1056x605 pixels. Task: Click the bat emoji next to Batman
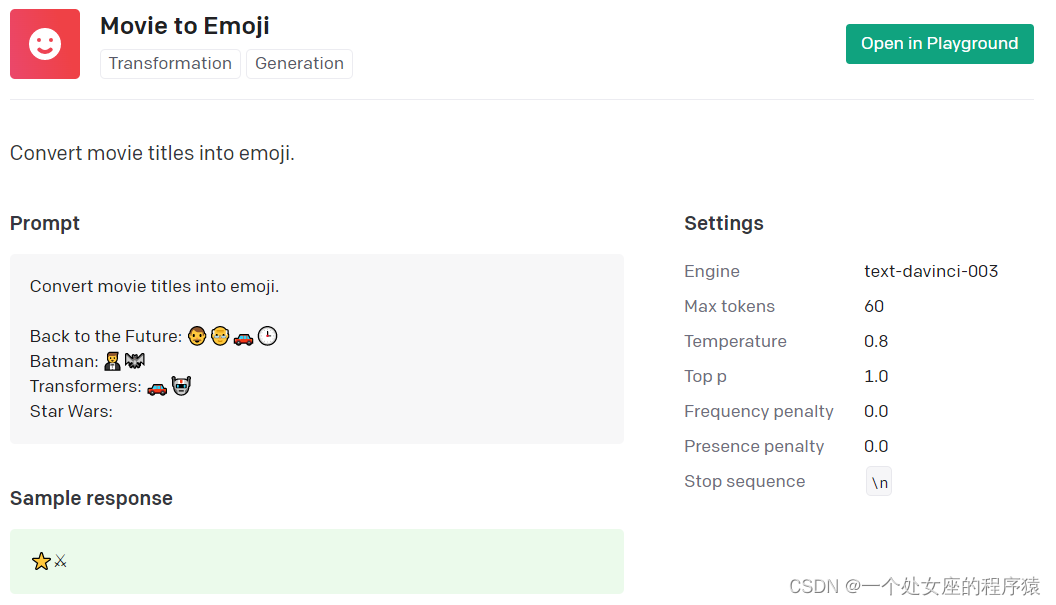coord(135,361)
